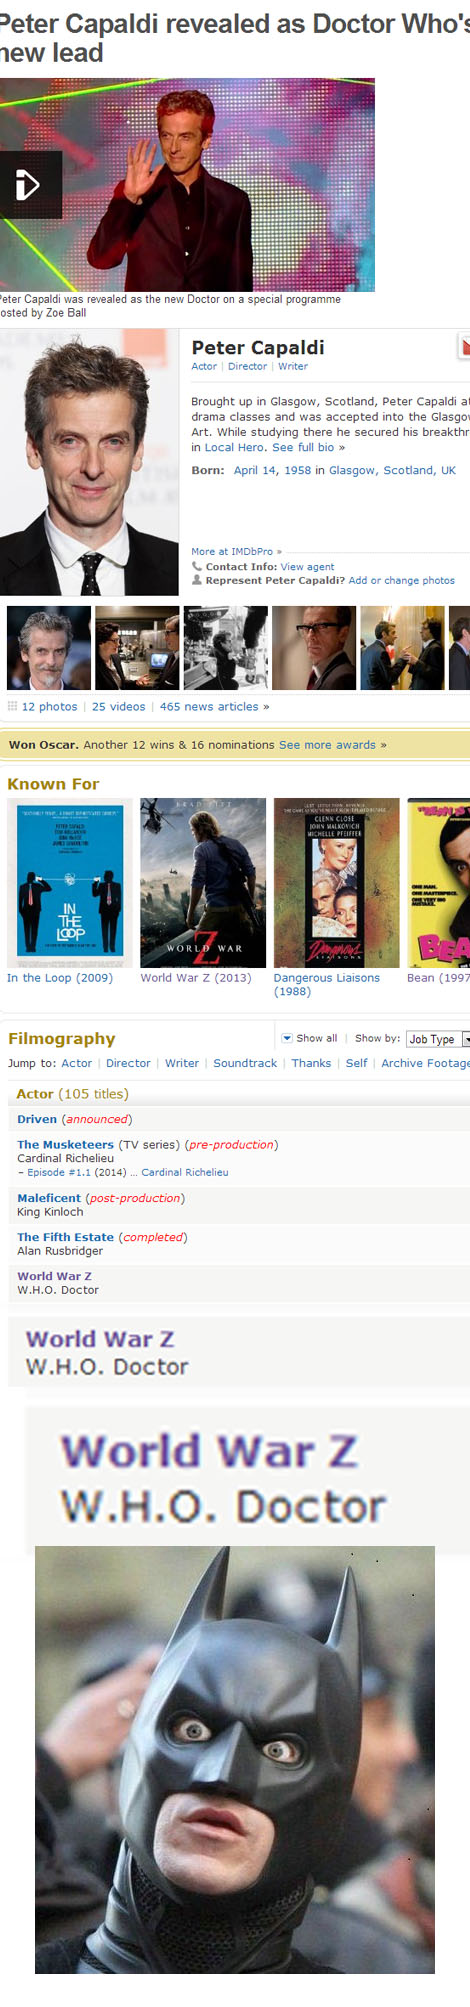Viewport: 470px width, 2007px height.
Task: Click the Glasgow, Scotland, UK birthplace link
Action: point(392,470)
